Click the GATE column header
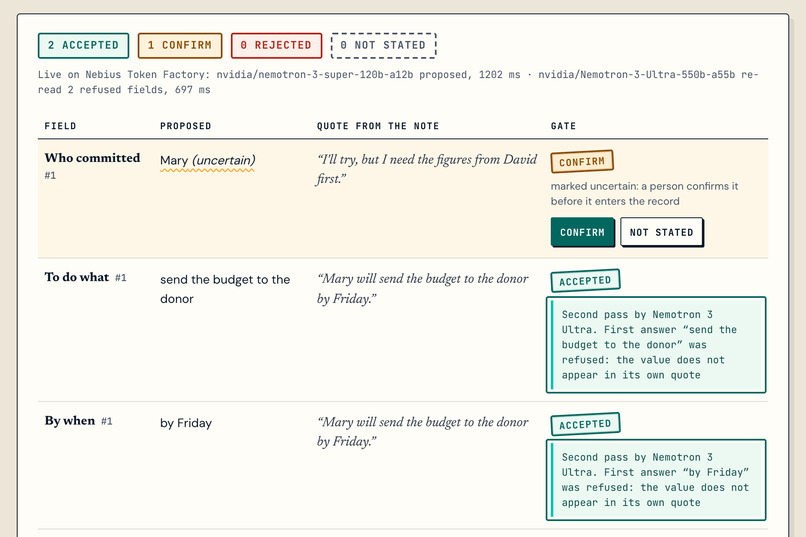 tap(563, 126)
